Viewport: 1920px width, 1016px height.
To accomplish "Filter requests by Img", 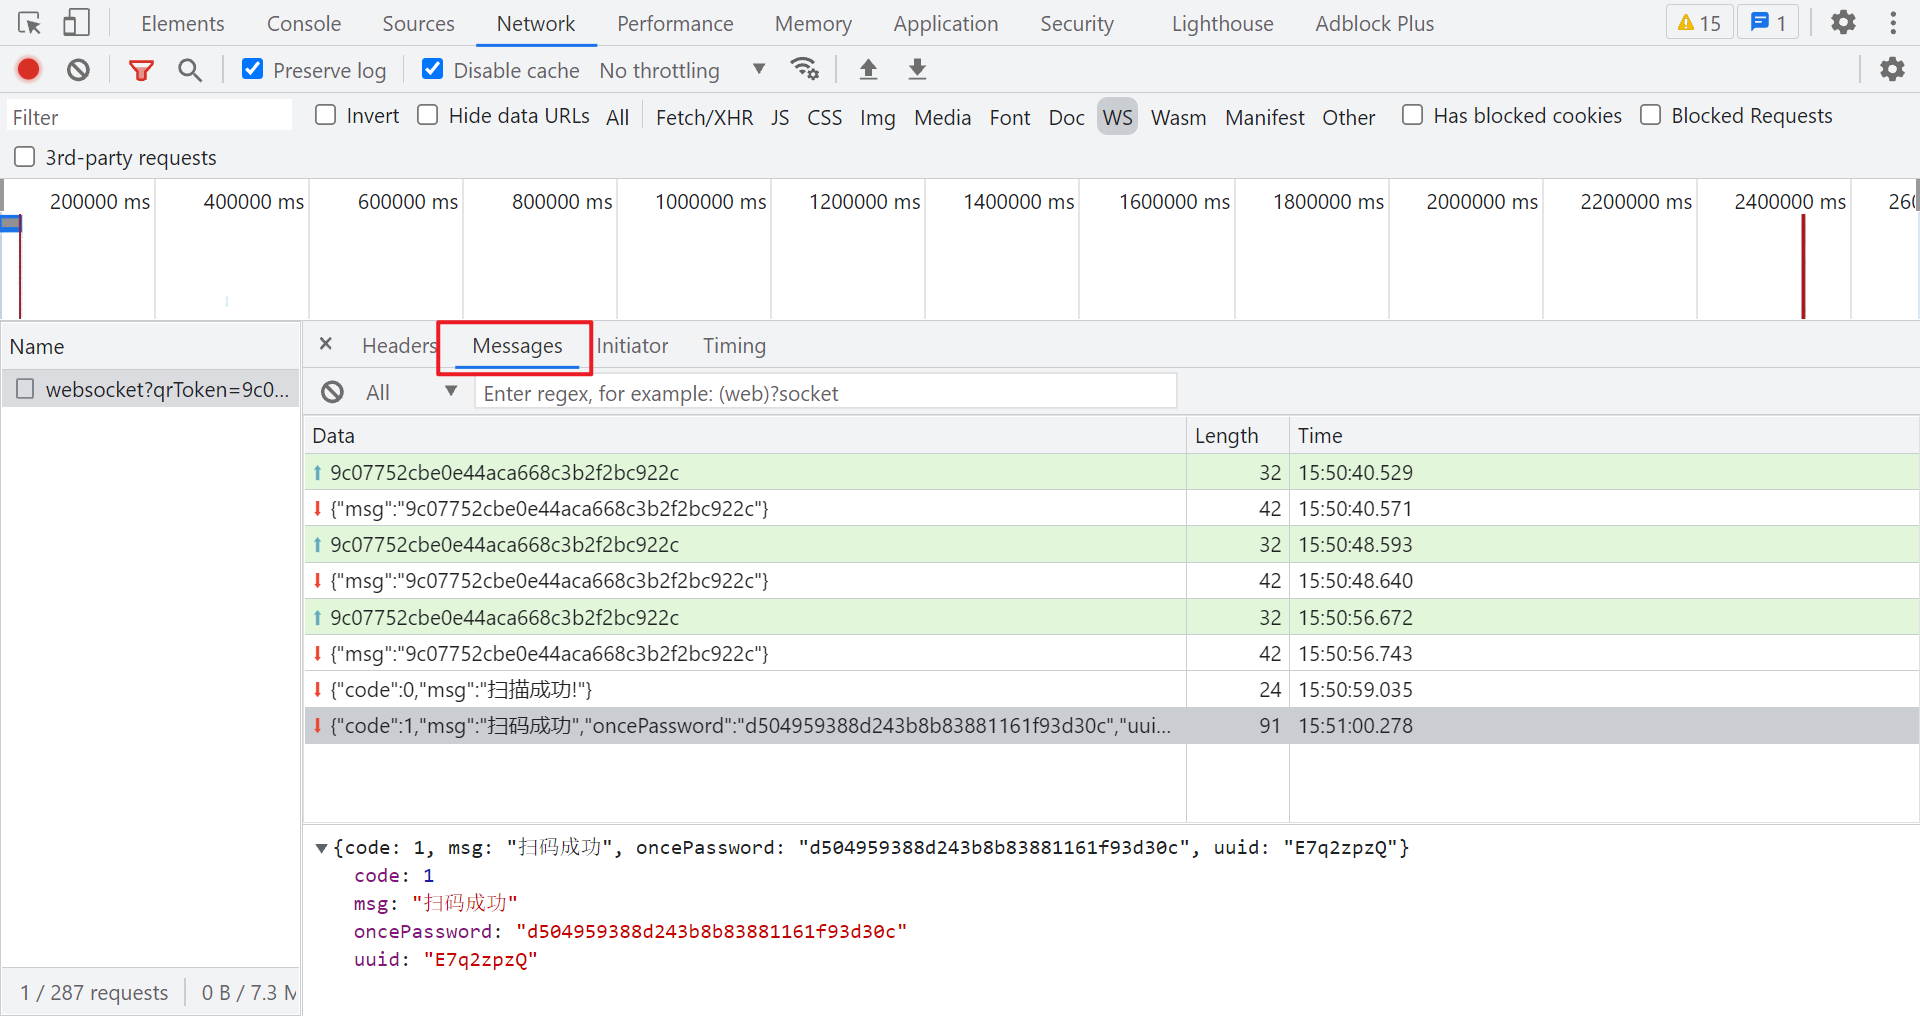I will [877, 117].
